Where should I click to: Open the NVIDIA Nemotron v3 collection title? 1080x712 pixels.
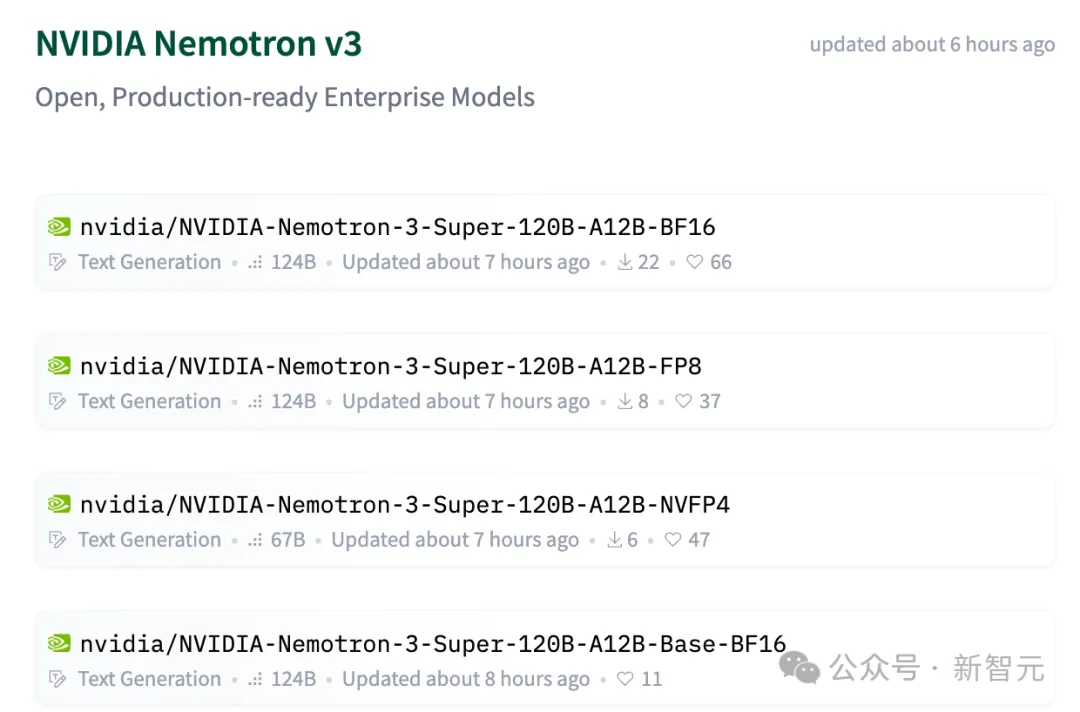[x=199, y=44]
